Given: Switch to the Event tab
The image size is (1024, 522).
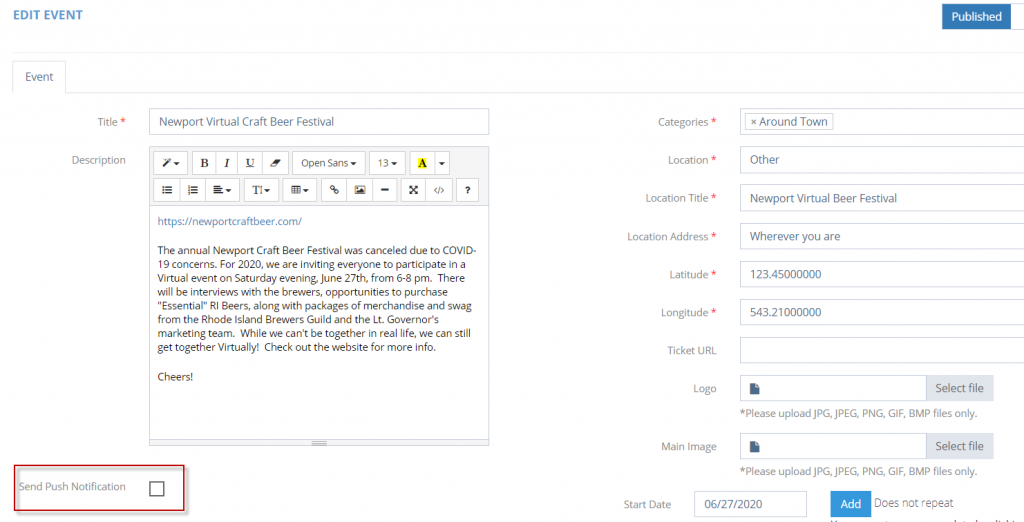Looking at the screenshot, I should 39,76.
